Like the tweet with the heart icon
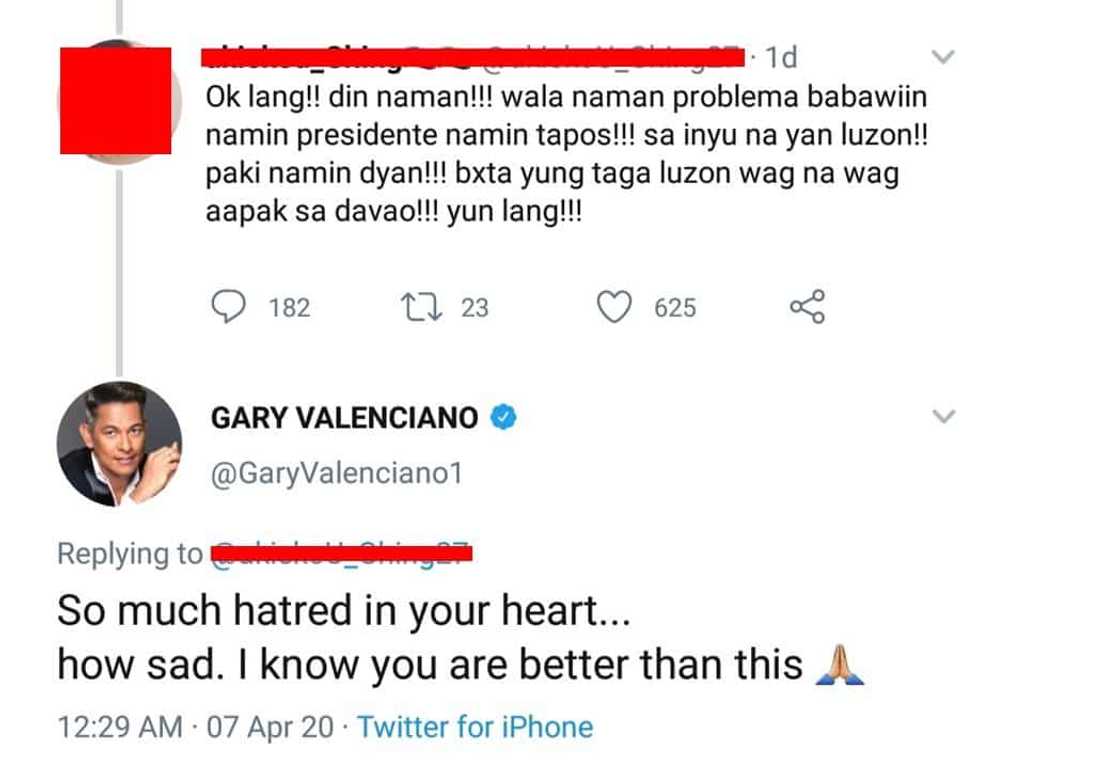Image resolution: width=1120 pixels, height=768 pixels. click(614, 307)
